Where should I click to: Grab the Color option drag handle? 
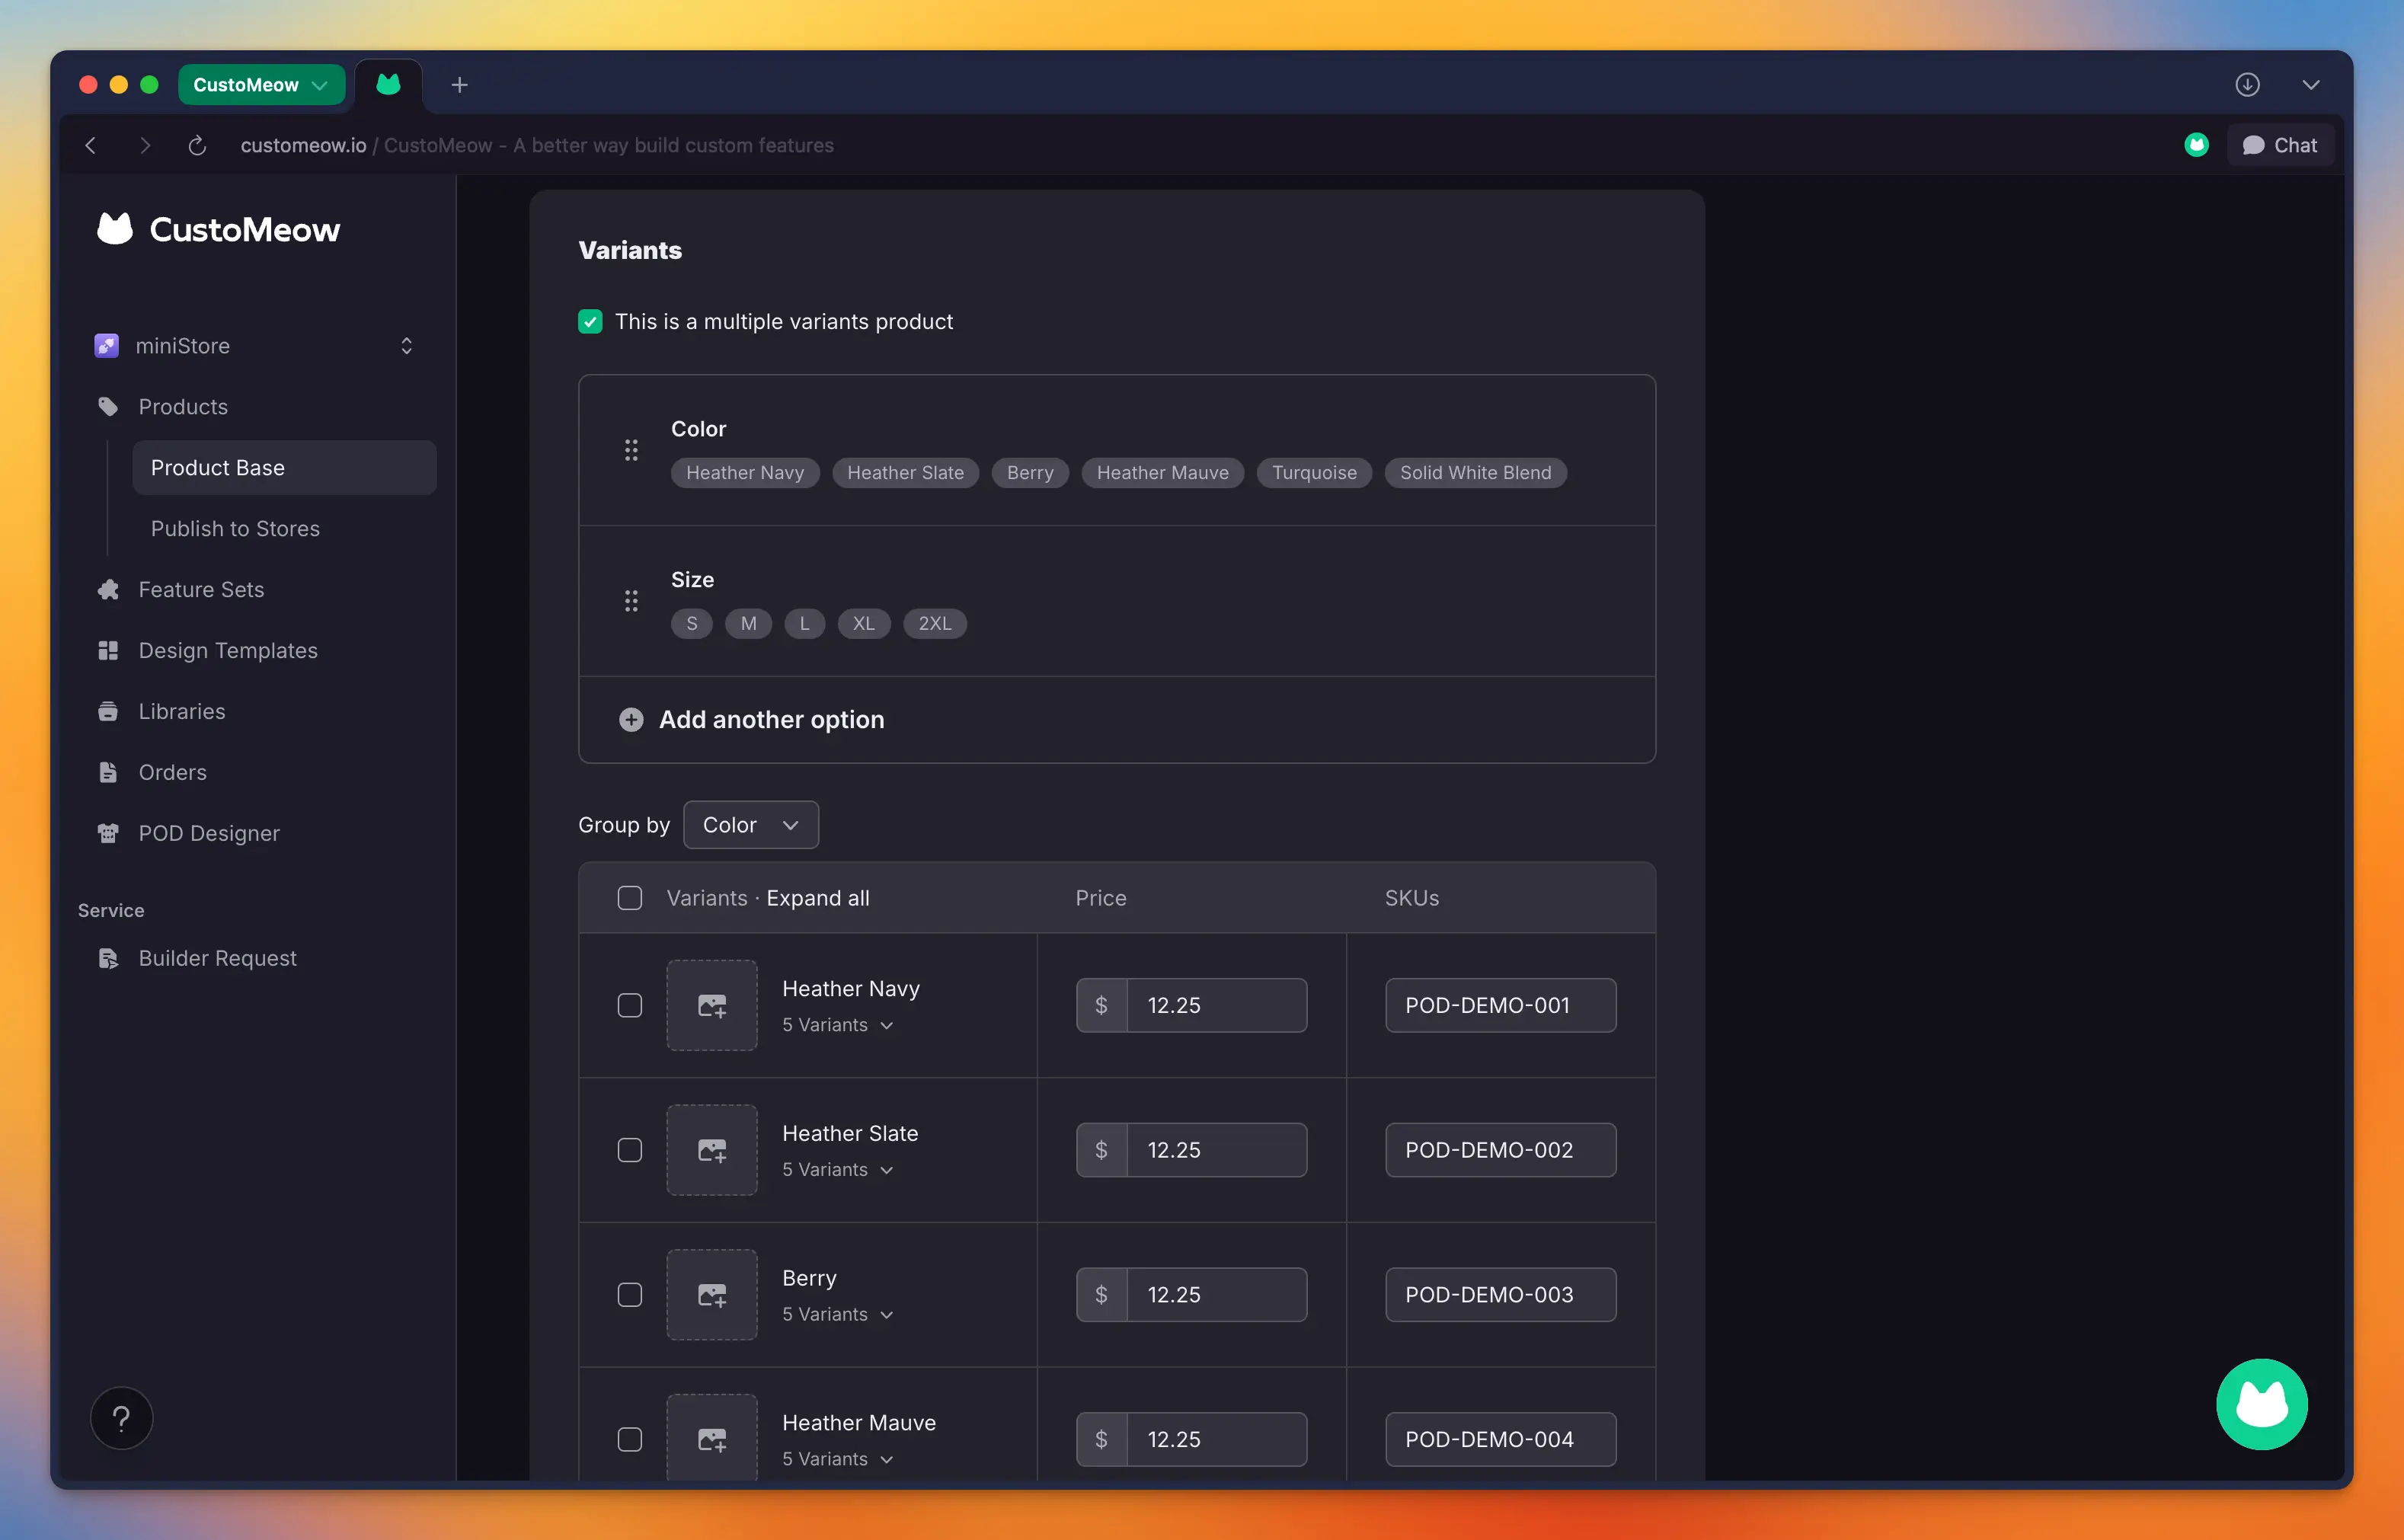[x=631, y=450]
